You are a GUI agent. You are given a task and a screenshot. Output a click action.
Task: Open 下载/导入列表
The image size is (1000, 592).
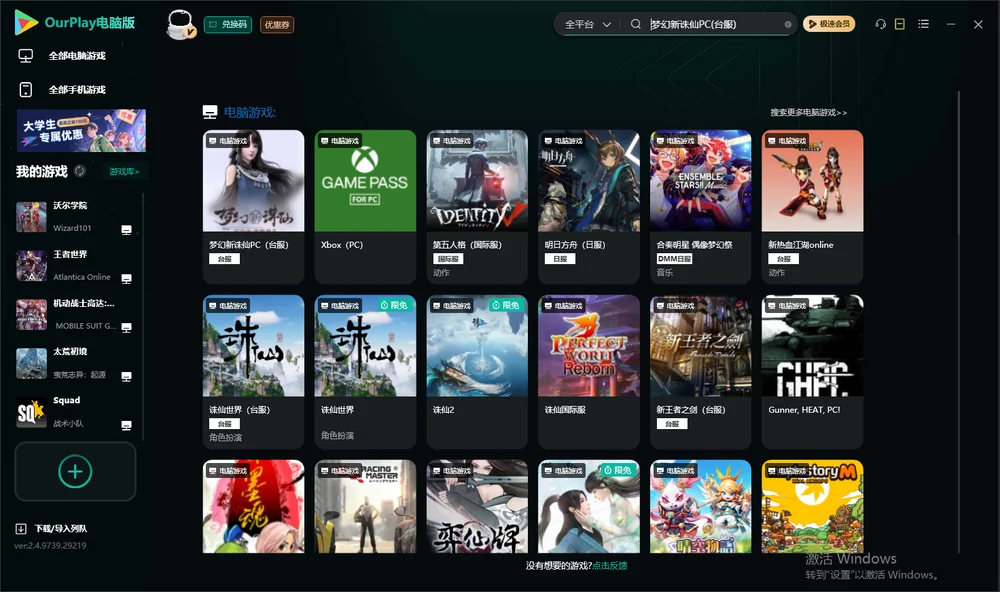(x=61, y=529)
